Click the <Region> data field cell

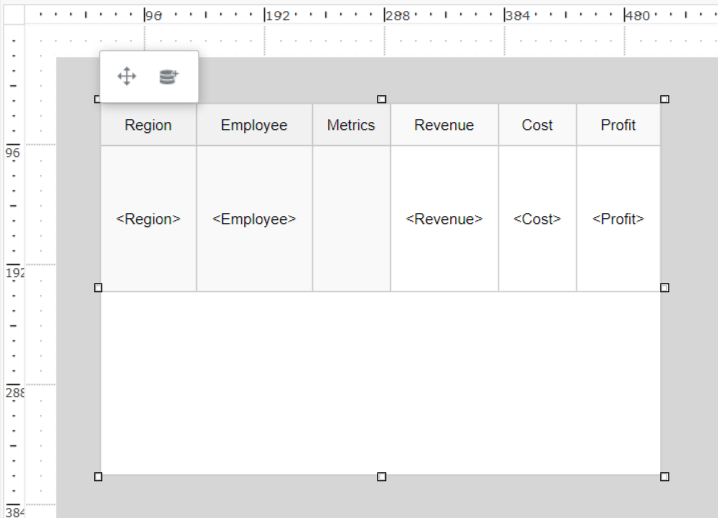pyautogui.click(x=148, y=219)
